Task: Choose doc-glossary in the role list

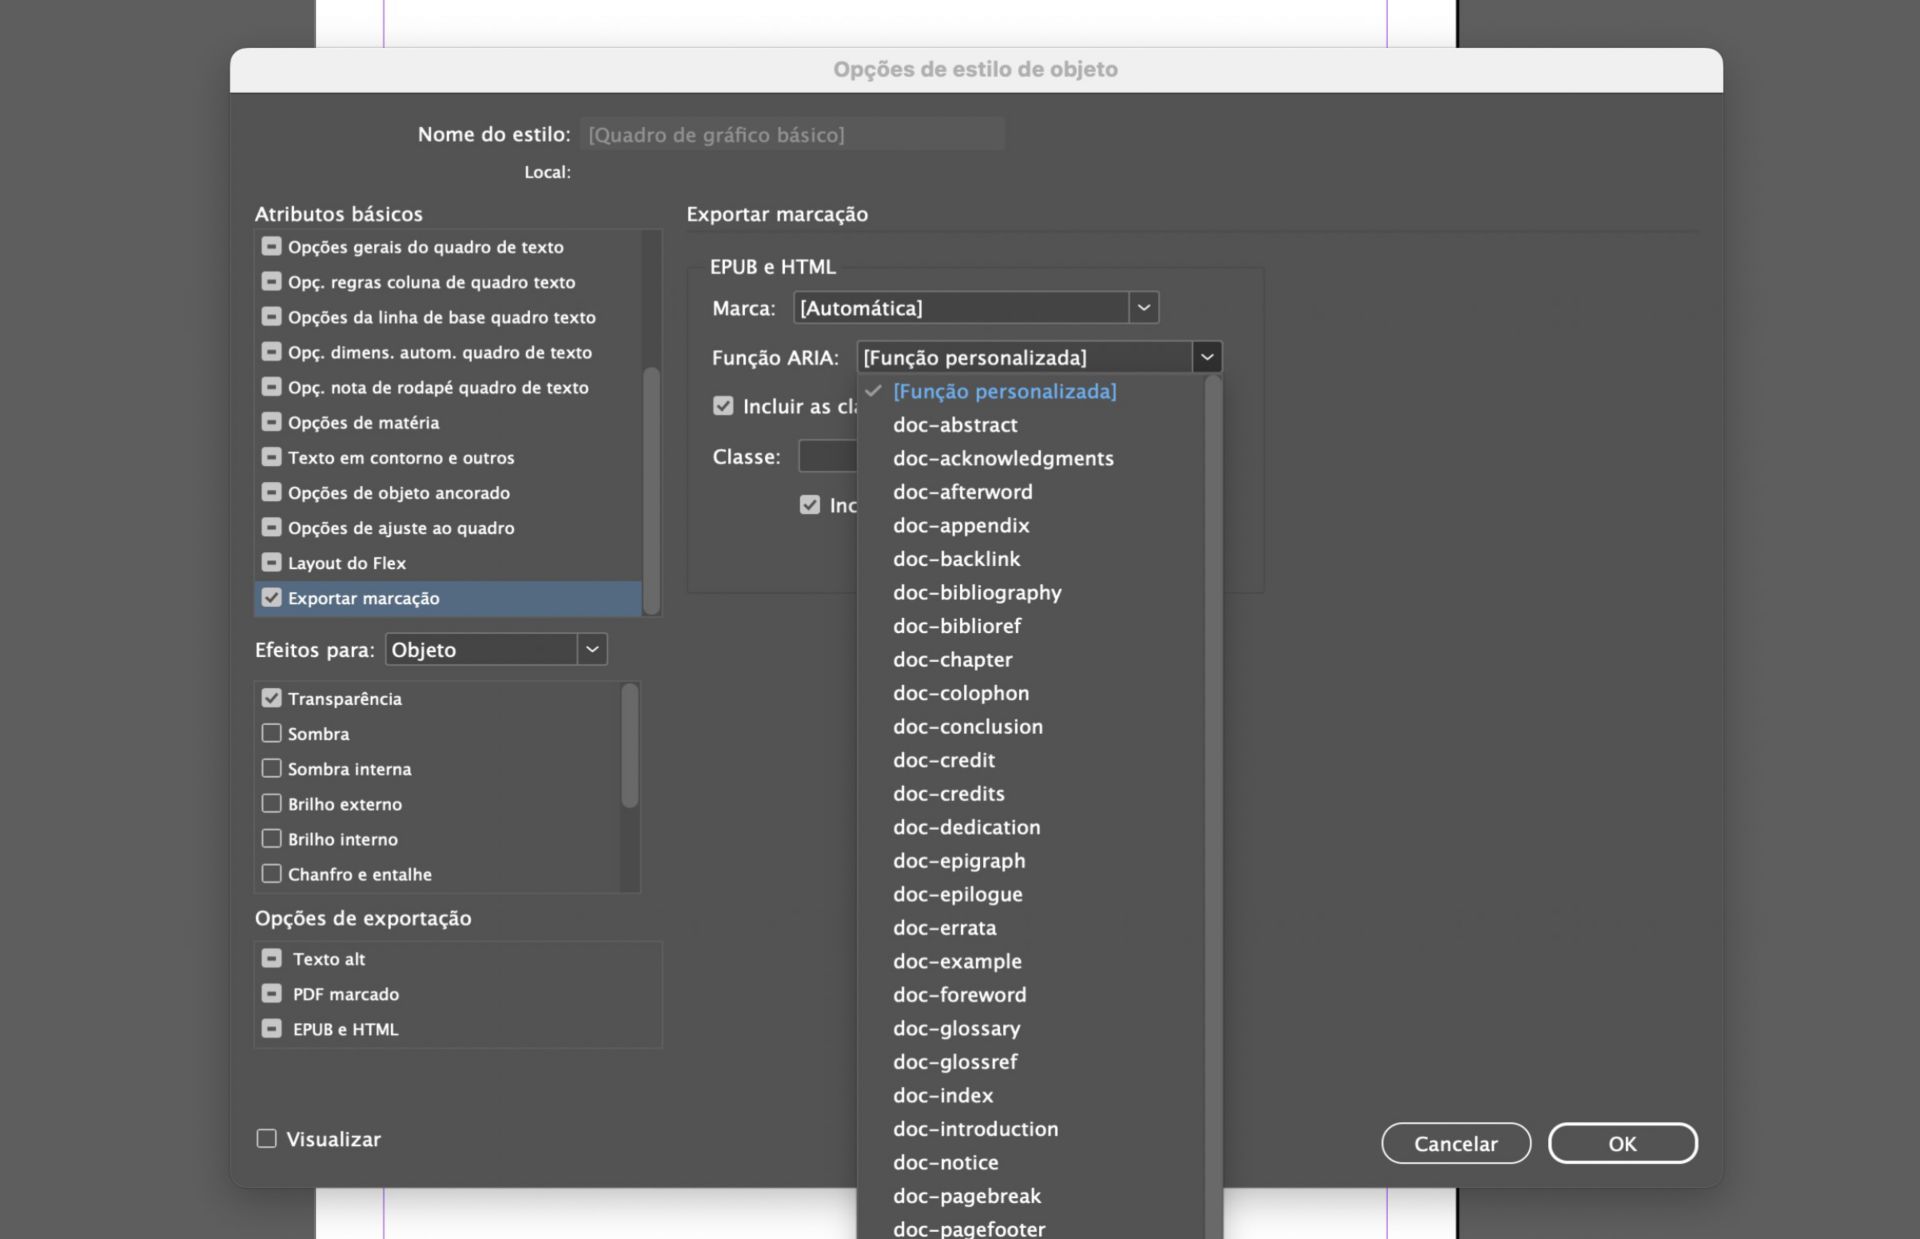Action: (956, 1028)
